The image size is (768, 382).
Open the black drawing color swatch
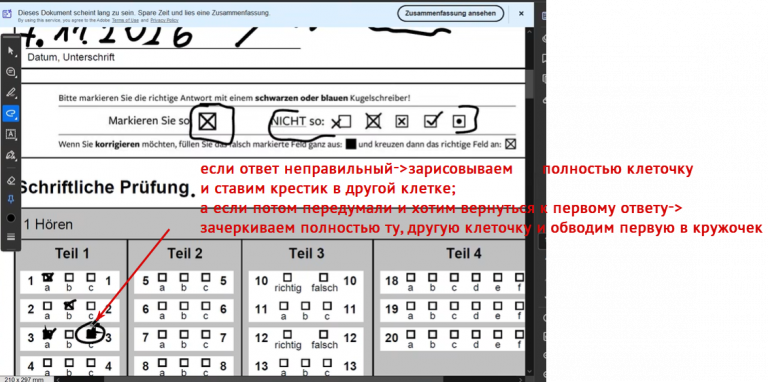(11, 218)
